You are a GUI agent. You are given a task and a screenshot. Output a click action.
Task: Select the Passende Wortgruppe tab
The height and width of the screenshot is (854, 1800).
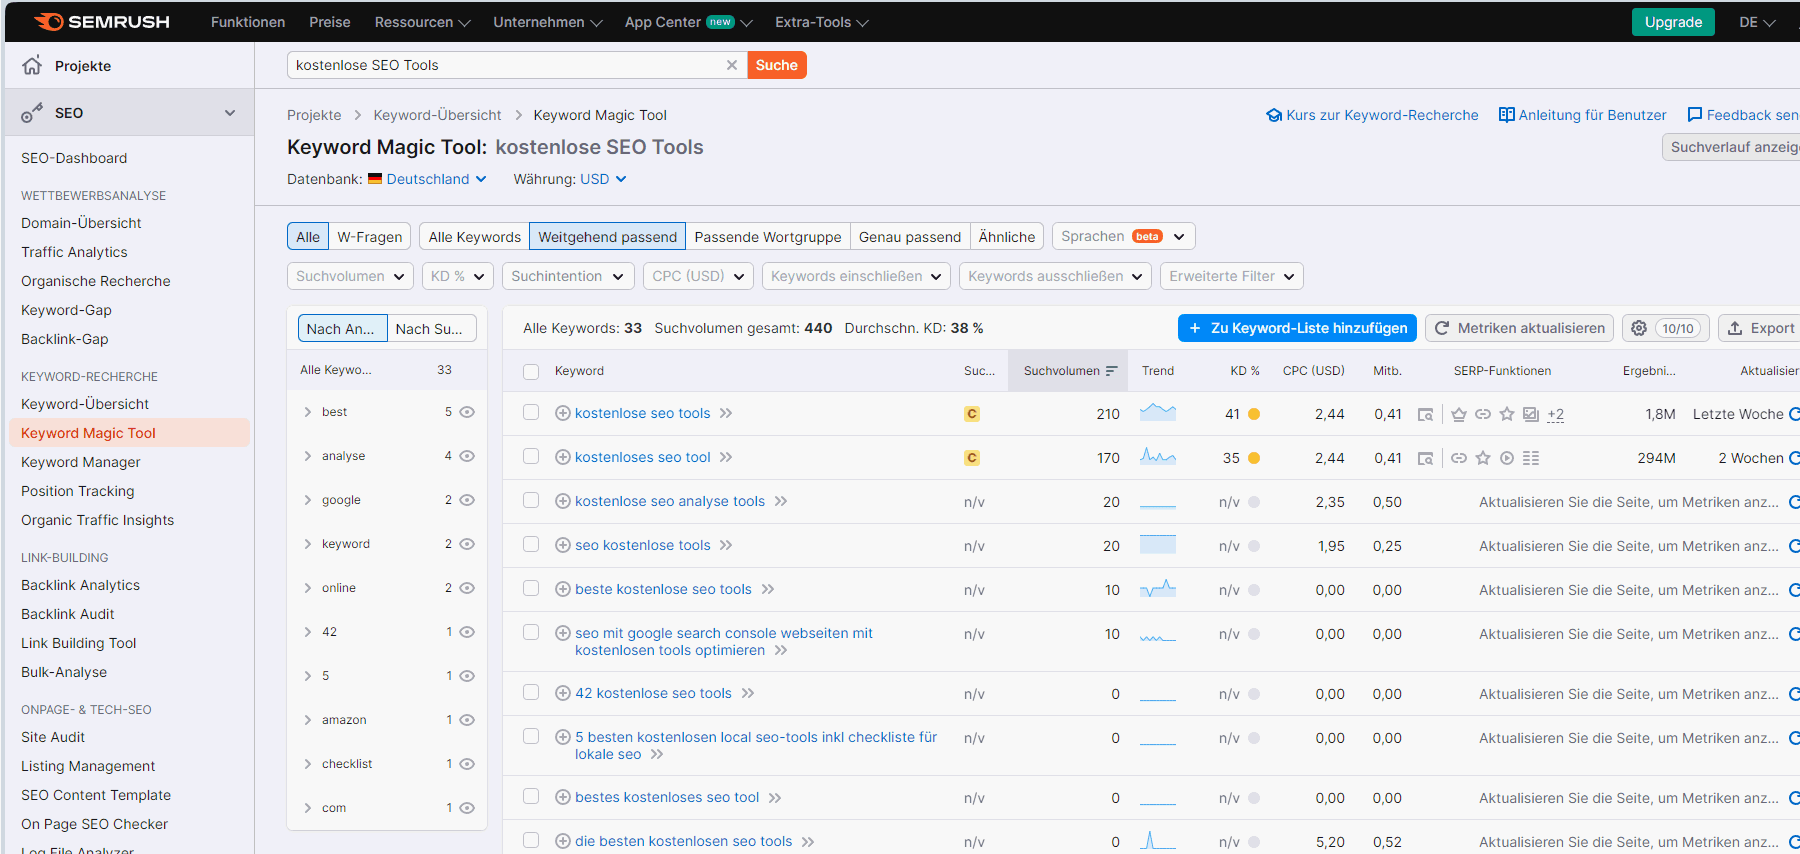click(768, 237)
